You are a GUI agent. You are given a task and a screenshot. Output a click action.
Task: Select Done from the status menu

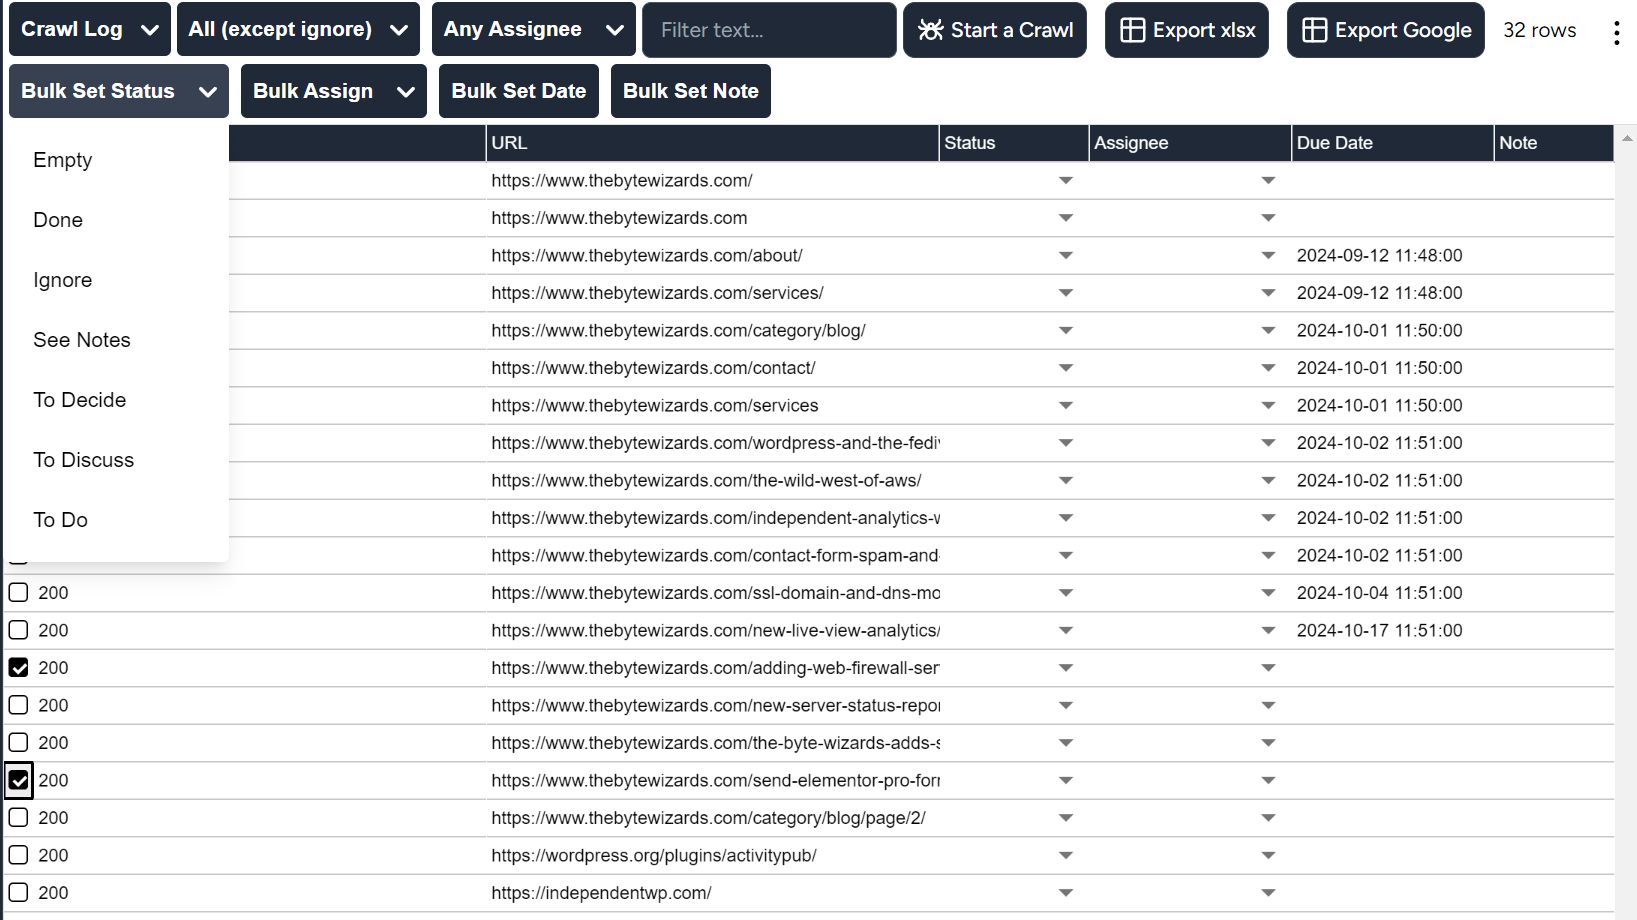(58, 220)
